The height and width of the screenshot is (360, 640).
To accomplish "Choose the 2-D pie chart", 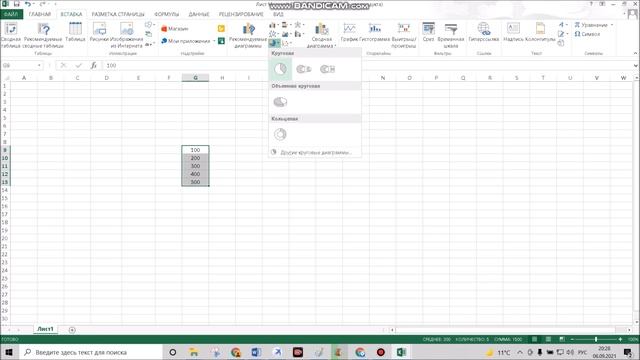I will (x=280, y=69).
